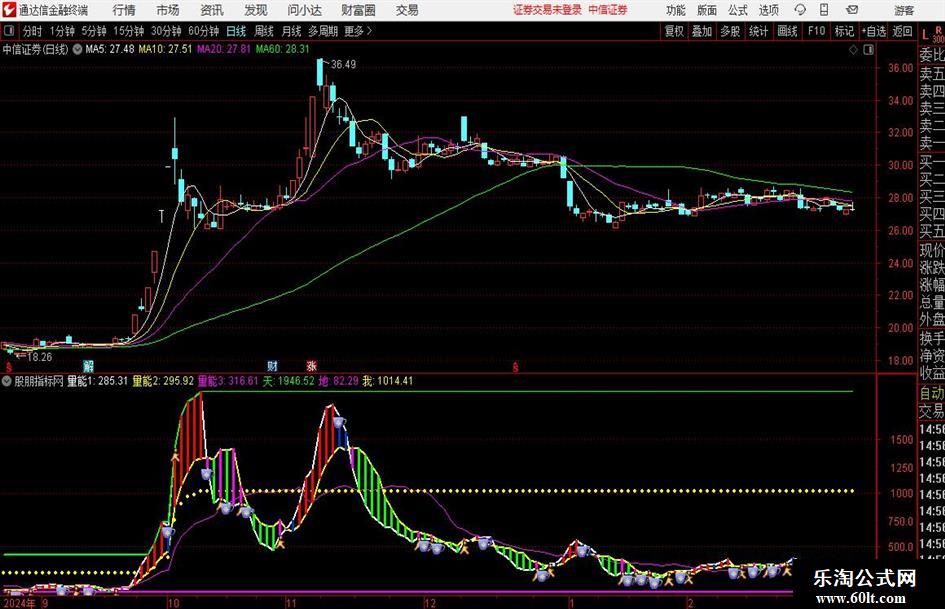Screen dimensions: 945x609
Task: Click the 画线 drawing toolbar button
Action: 787,31
